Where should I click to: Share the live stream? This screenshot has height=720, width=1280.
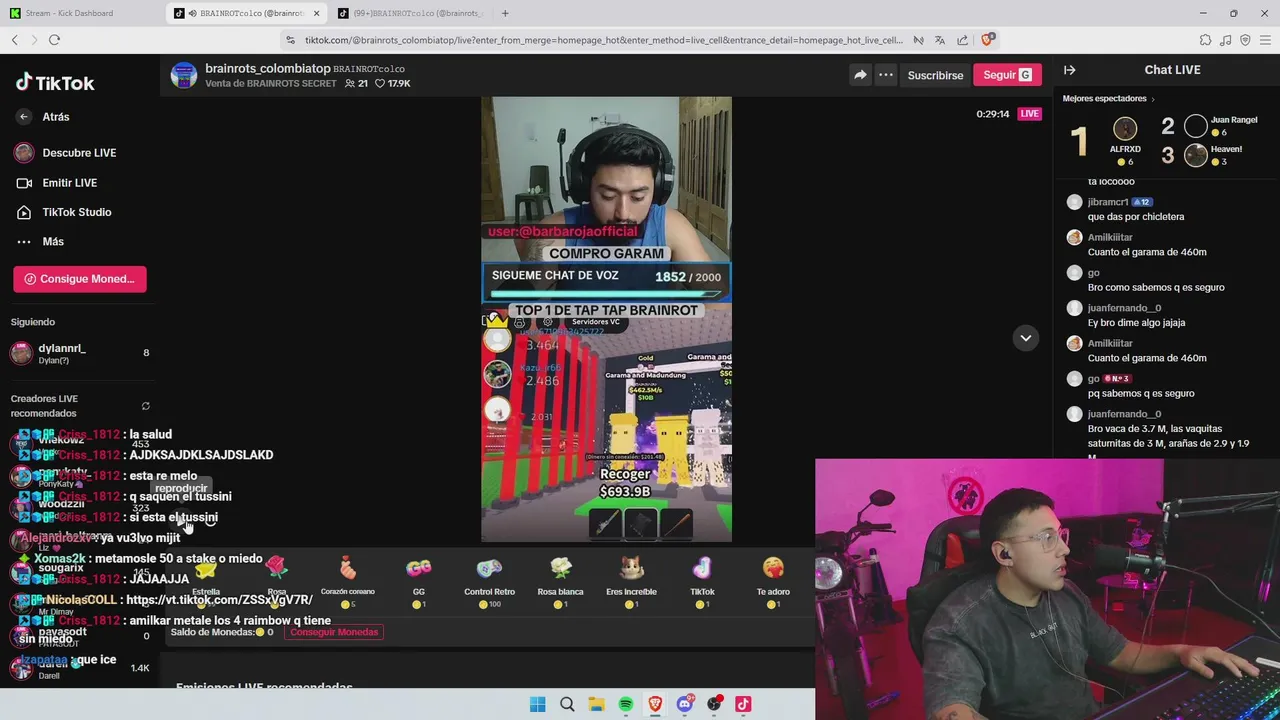[x=860, y=75]
